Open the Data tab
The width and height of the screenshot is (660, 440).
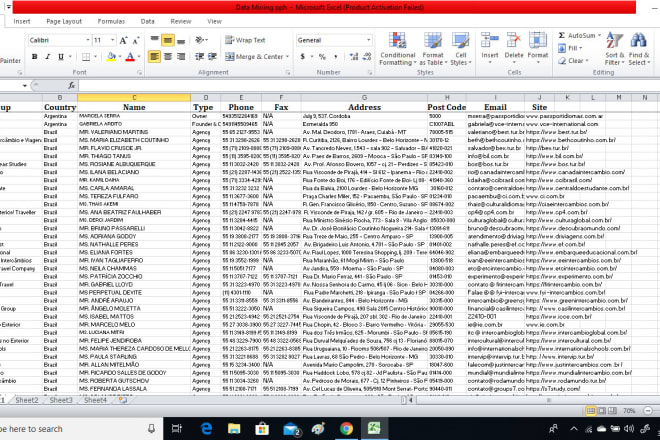[147, 21]
